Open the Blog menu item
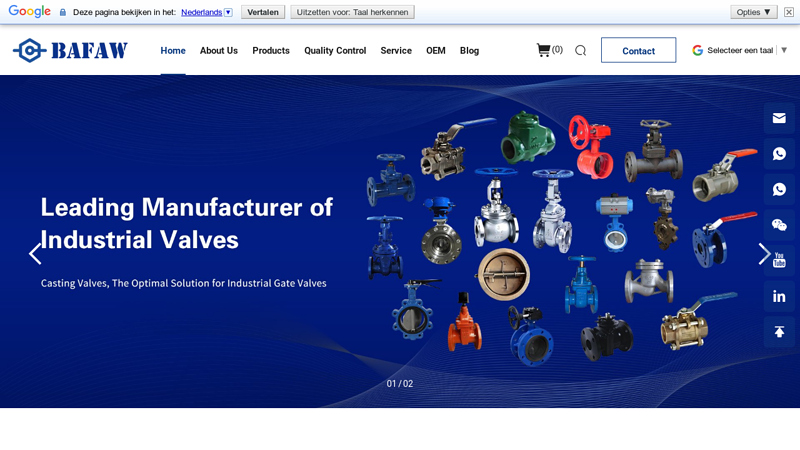Viewport: 800px width, 450px height. pos(469,51)
